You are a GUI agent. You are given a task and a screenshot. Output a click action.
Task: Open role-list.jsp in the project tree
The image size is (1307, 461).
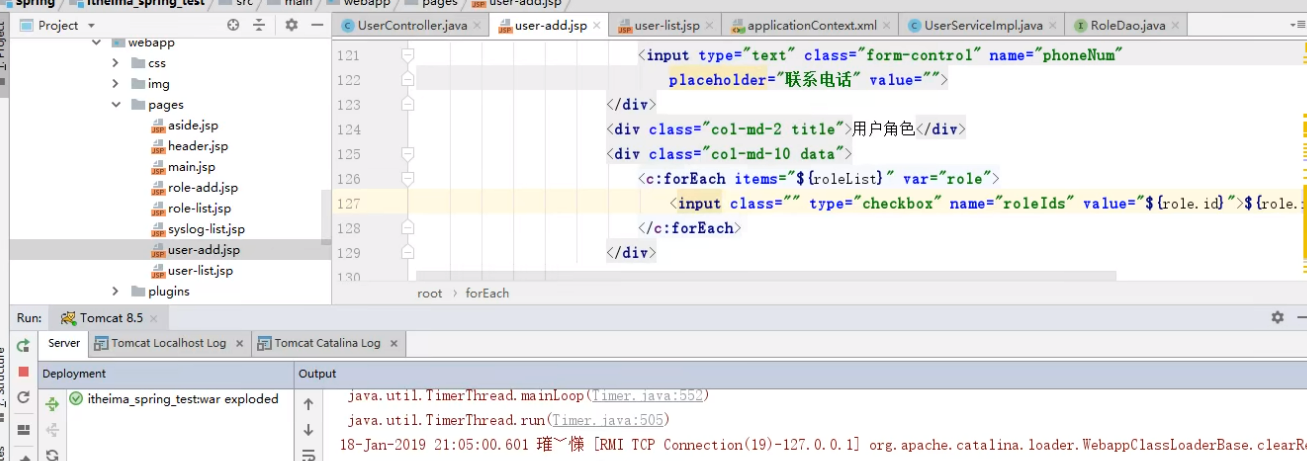(199, 209)
